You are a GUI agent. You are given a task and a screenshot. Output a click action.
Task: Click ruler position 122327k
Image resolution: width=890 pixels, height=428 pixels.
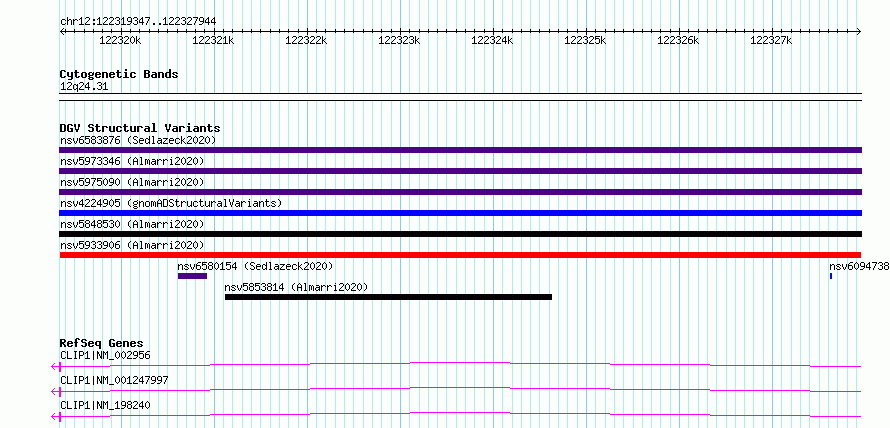tap(770, 40)
